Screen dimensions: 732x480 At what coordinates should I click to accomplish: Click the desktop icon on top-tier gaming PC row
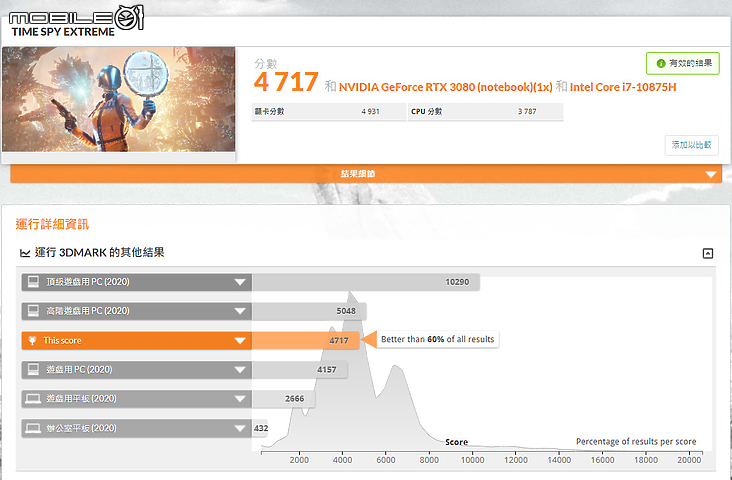pyautogui.click(x=33, y=282)
